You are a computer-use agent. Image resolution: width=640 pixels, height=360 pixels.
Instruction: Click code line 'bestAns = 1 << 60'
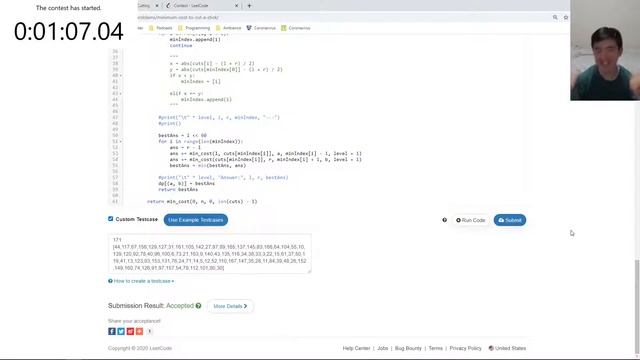(x=182, y=136)
